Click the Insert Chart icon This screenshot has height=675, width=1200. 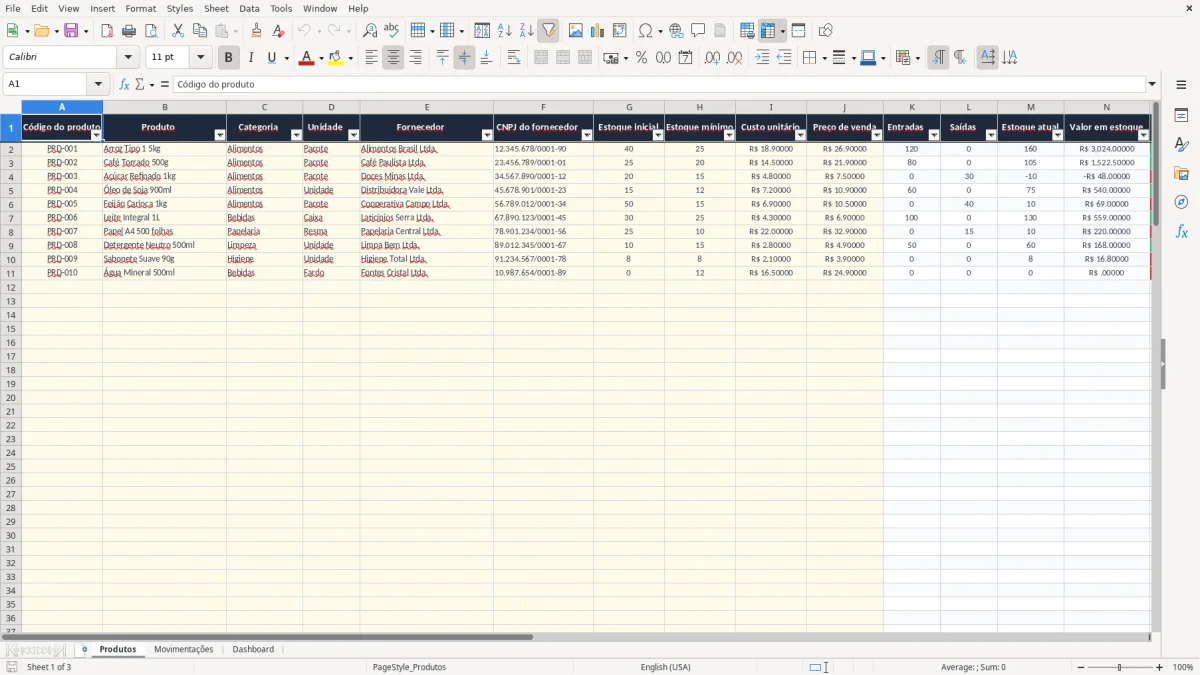[598, 31]
